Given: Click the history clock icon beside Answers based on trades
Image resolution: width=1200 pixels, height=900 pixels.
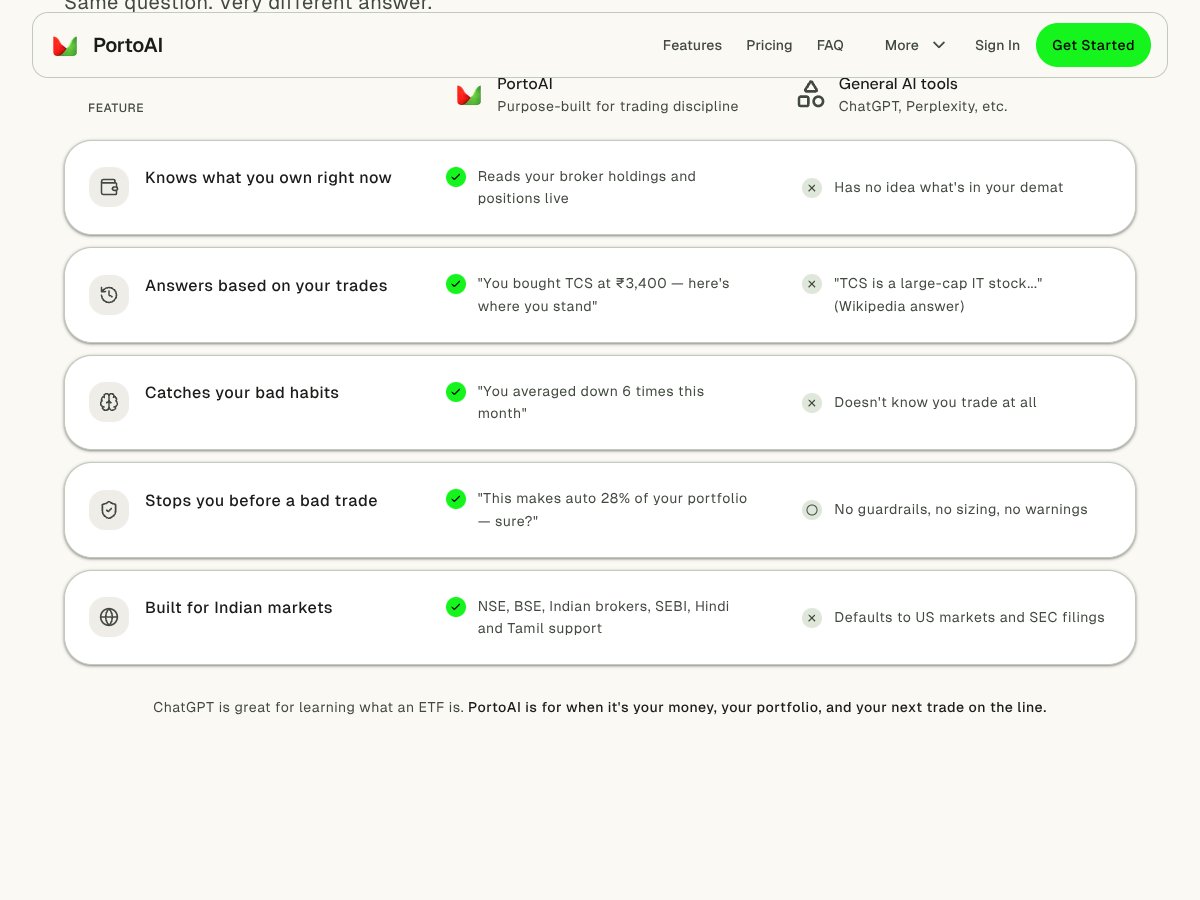Looking at the screenshot, I should pyautogui.click(x=109, y=295).
